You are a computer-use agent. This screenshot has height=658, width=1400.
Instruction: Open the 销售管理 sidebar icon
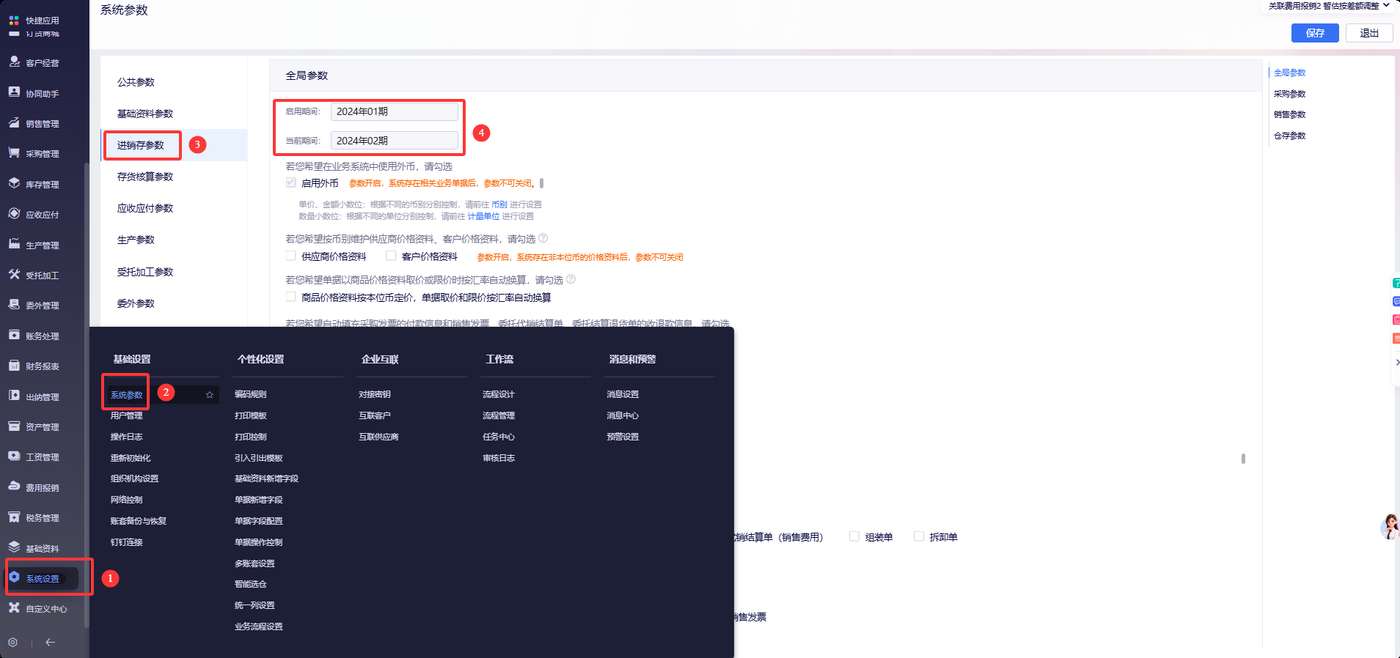(x=14, y=123)
